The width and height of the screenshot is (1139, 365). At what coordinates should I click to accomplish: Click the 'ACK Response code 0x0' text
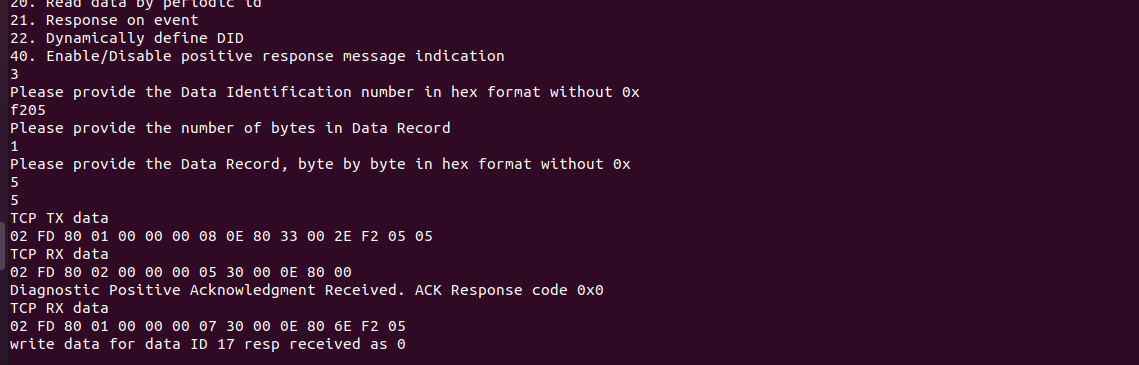tap(509, 290)
